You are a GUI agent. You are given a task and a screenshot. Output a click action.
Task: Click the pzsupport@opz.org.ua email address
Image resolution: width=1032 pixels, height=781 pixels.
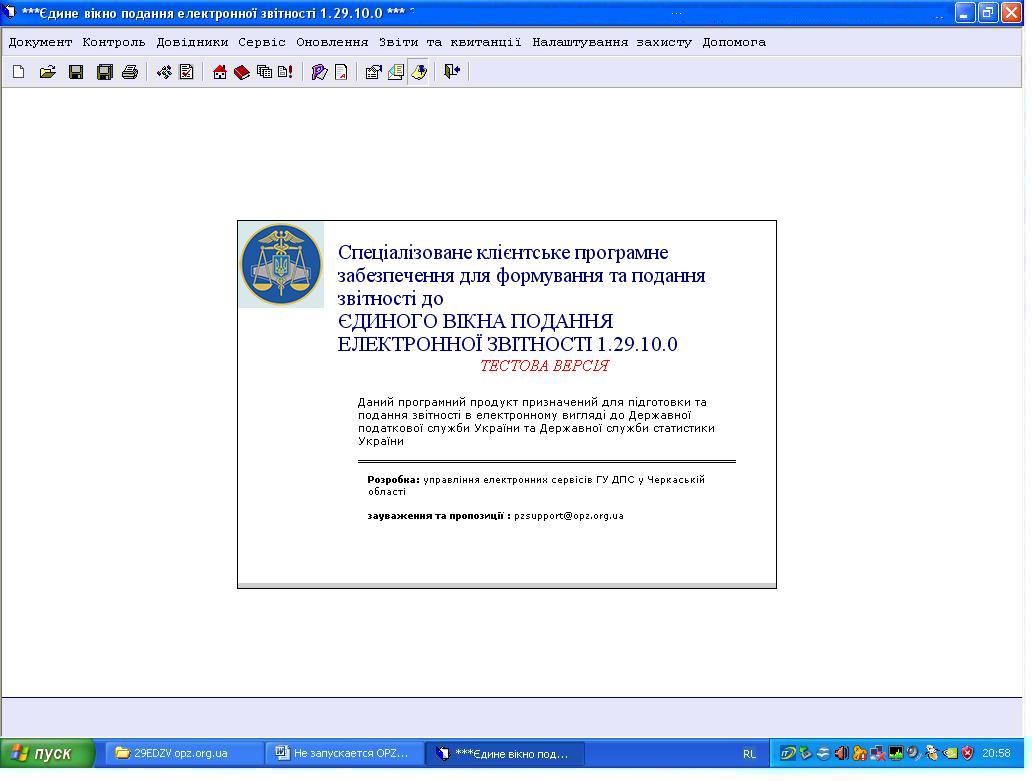click(569, 516)
